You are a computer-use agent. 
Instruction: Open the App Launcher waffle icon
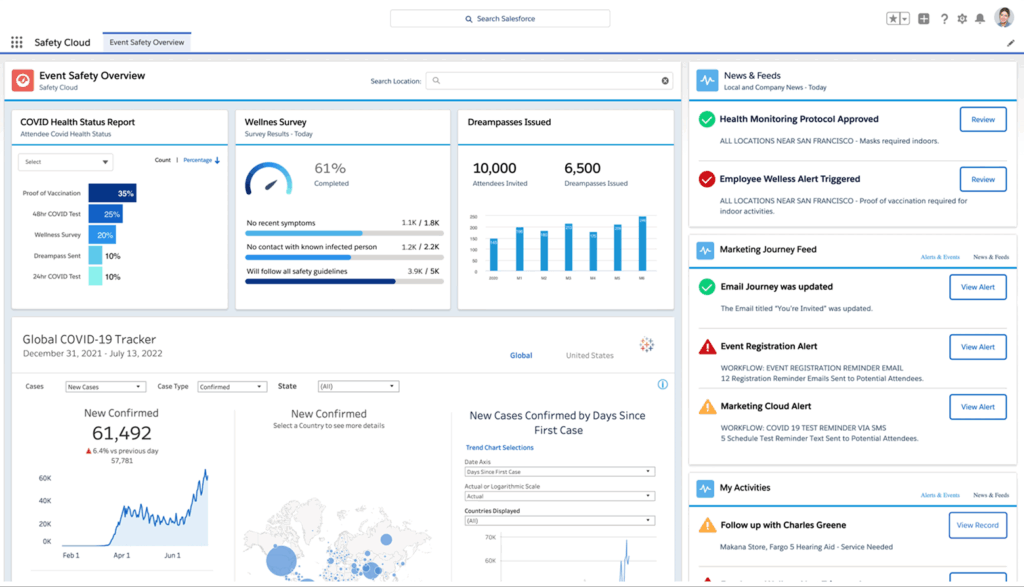coord(17,41)
